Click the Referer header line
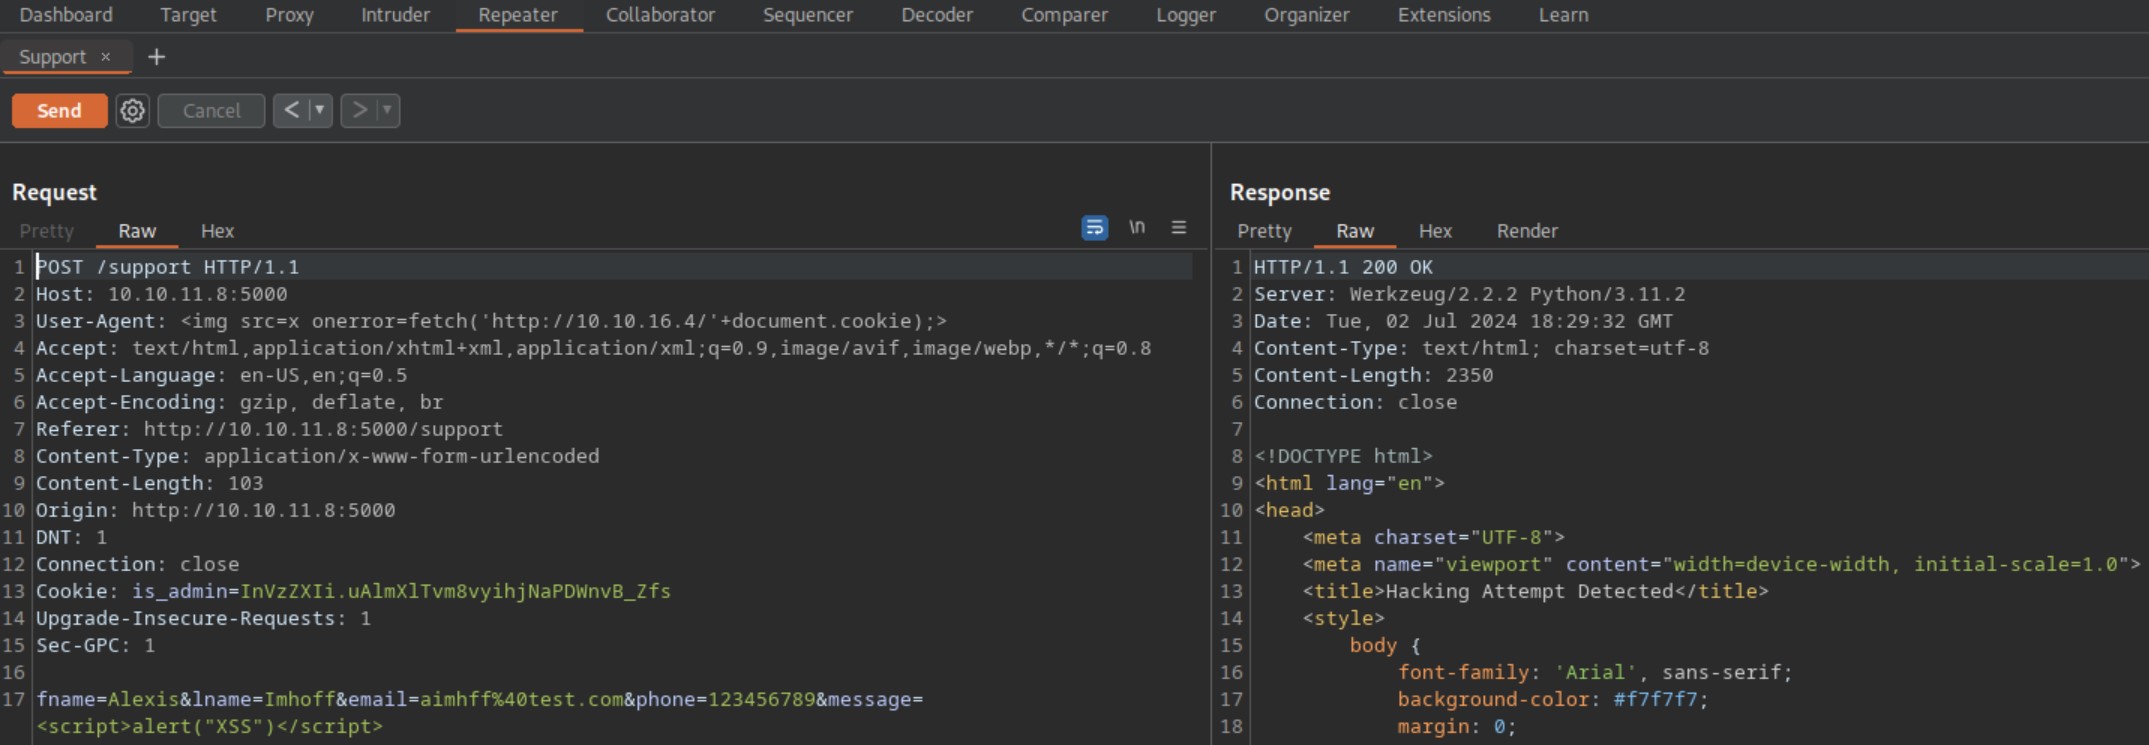Screen dimensions: 2149x745 click(269, 429)
